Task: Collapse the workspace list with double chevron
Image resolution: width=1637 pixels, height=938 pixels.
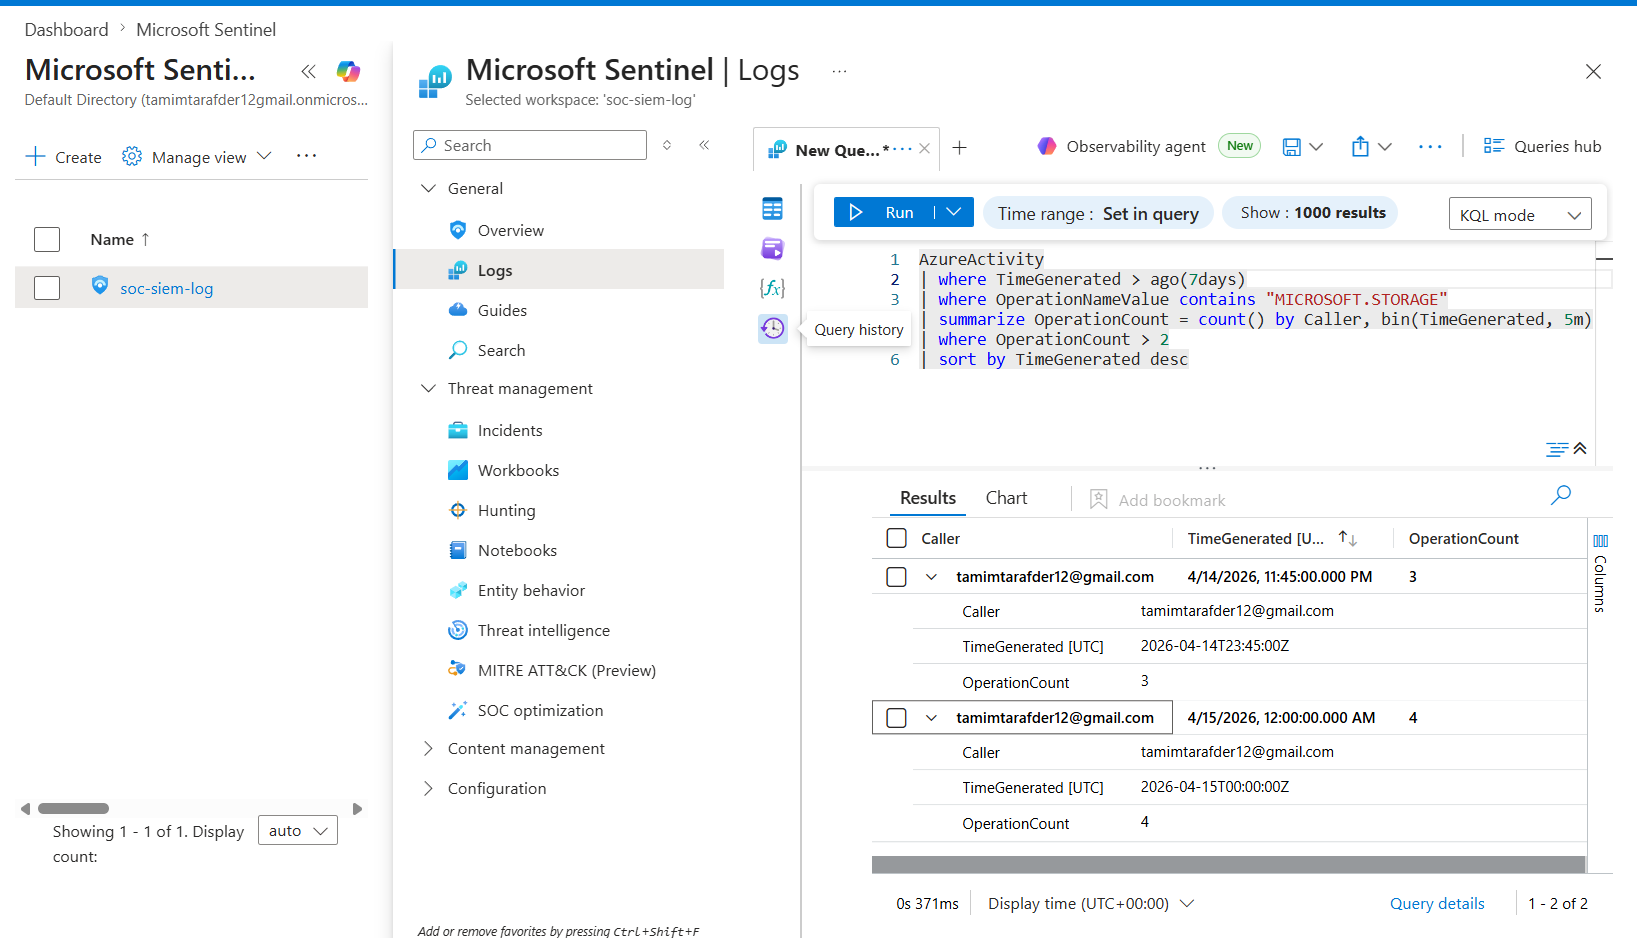Action: coord(308,71)
